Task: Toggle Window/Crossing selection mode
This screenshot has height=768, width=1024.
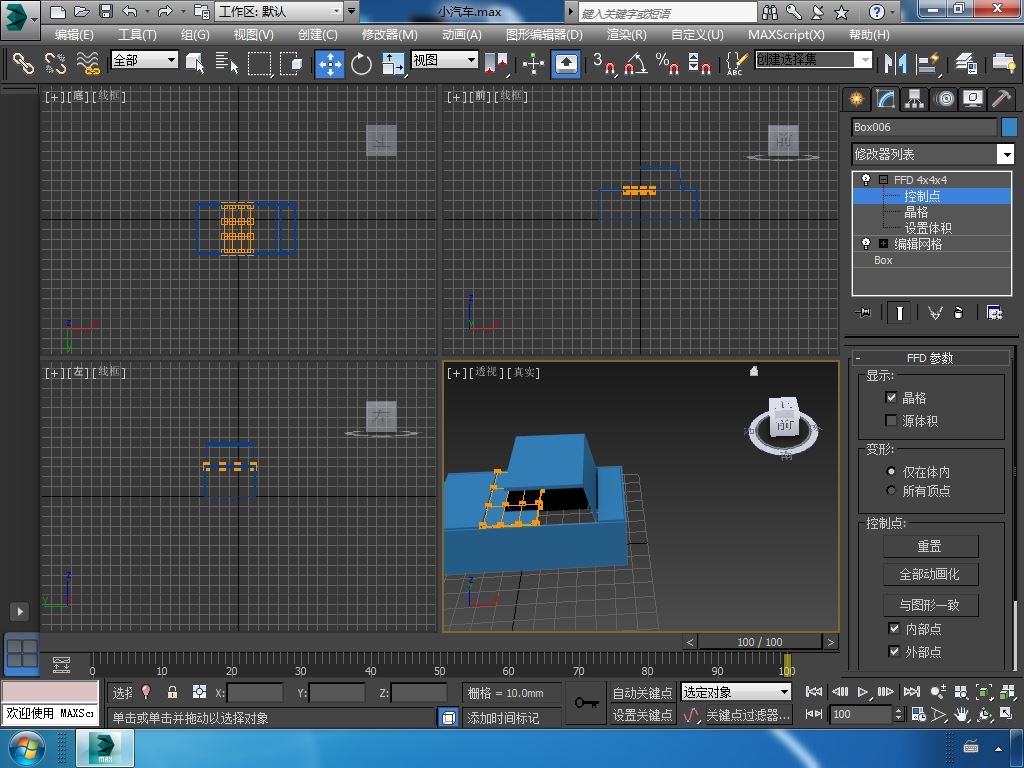Action: click(291, 63)
